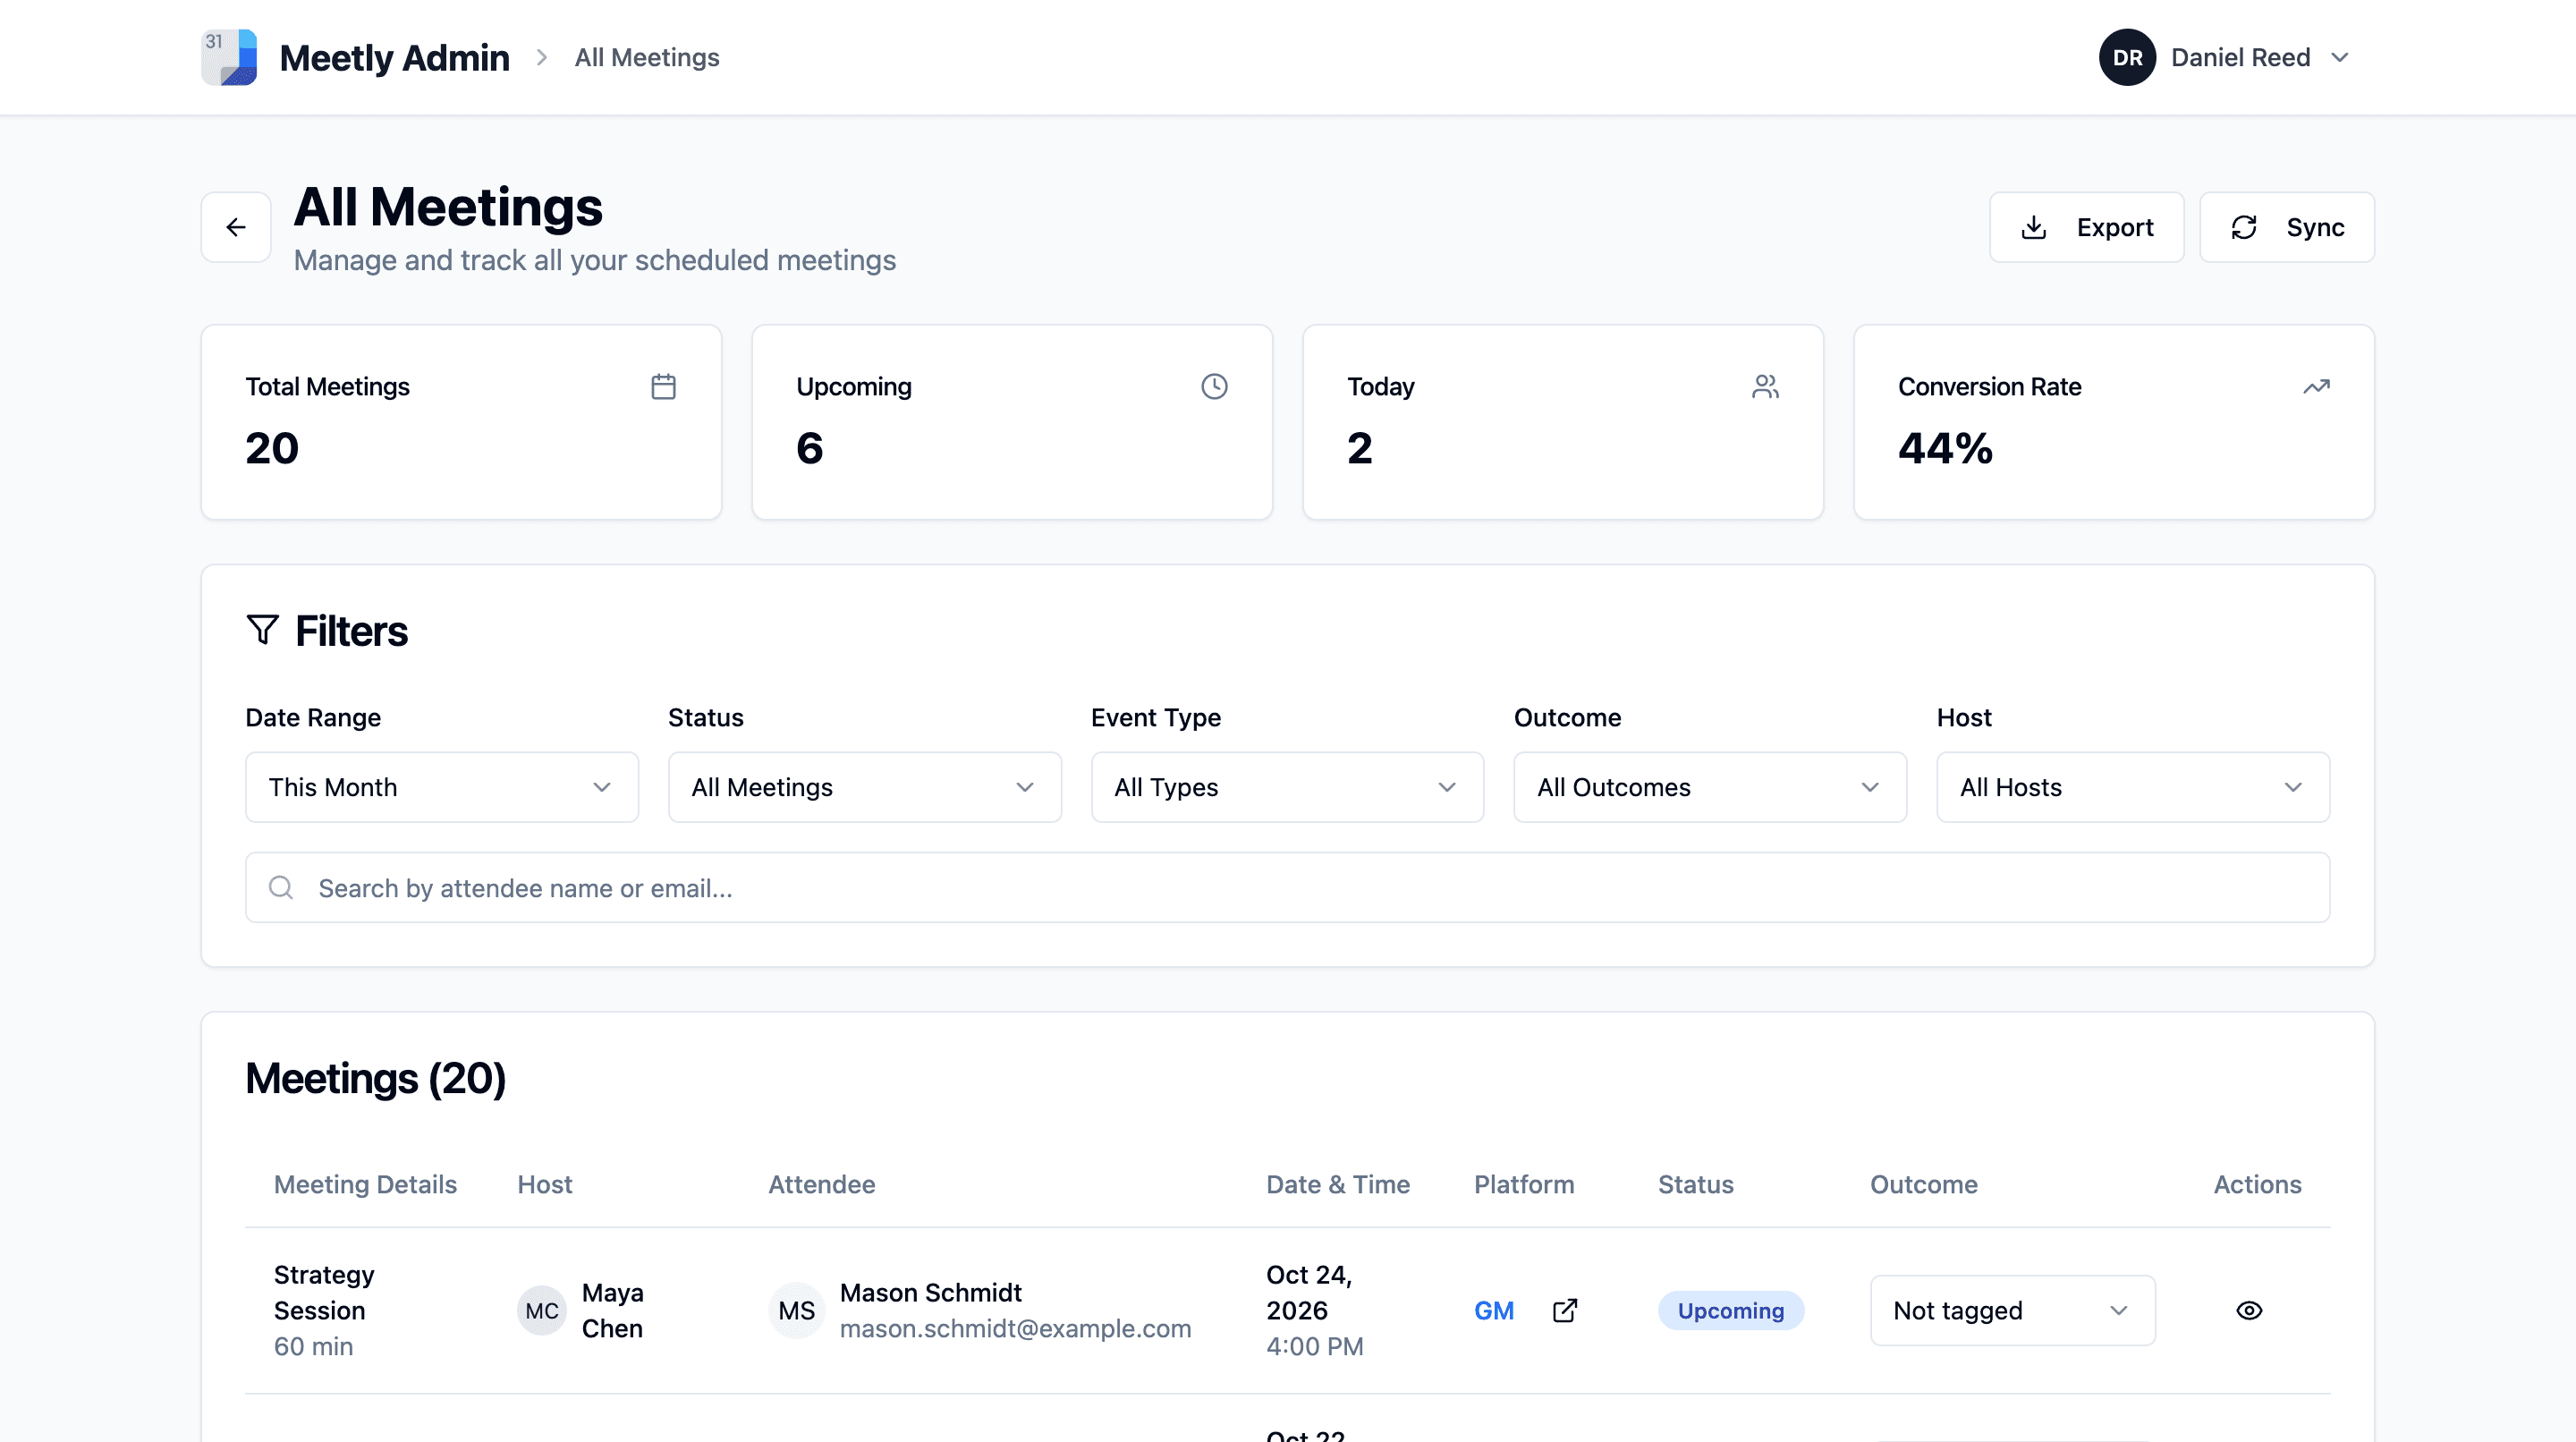Click the Meetings (20) heading
The width and height of the screenshot is (2576, 1442).
[x=375, y=1078]
